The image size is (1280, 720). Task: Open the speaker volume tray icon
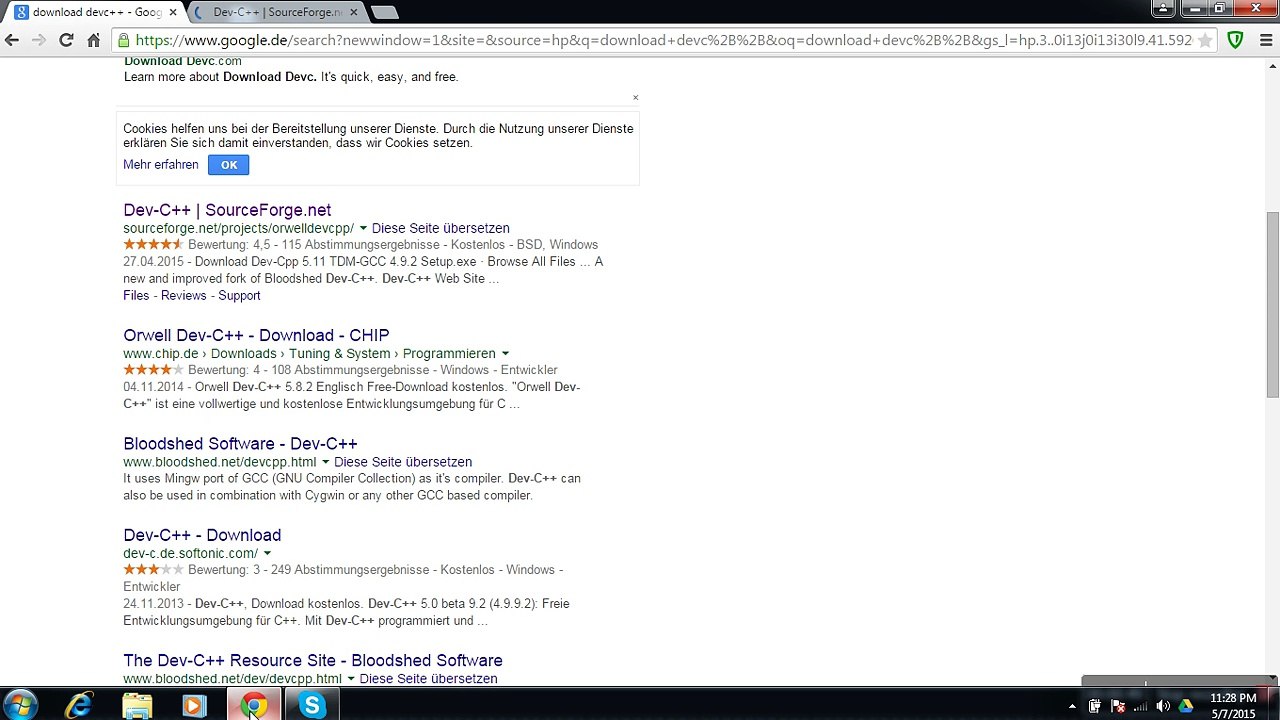pos(1163,706)
